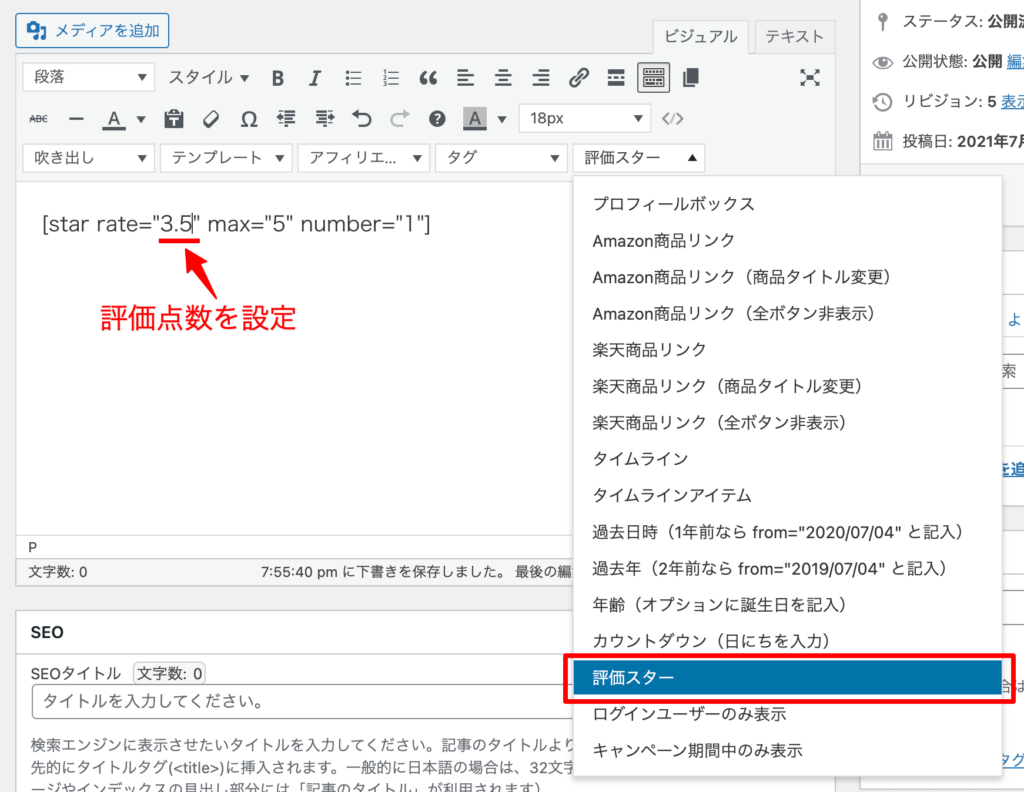
Task: Insert a horizontal line
Action: pos(76,119)
